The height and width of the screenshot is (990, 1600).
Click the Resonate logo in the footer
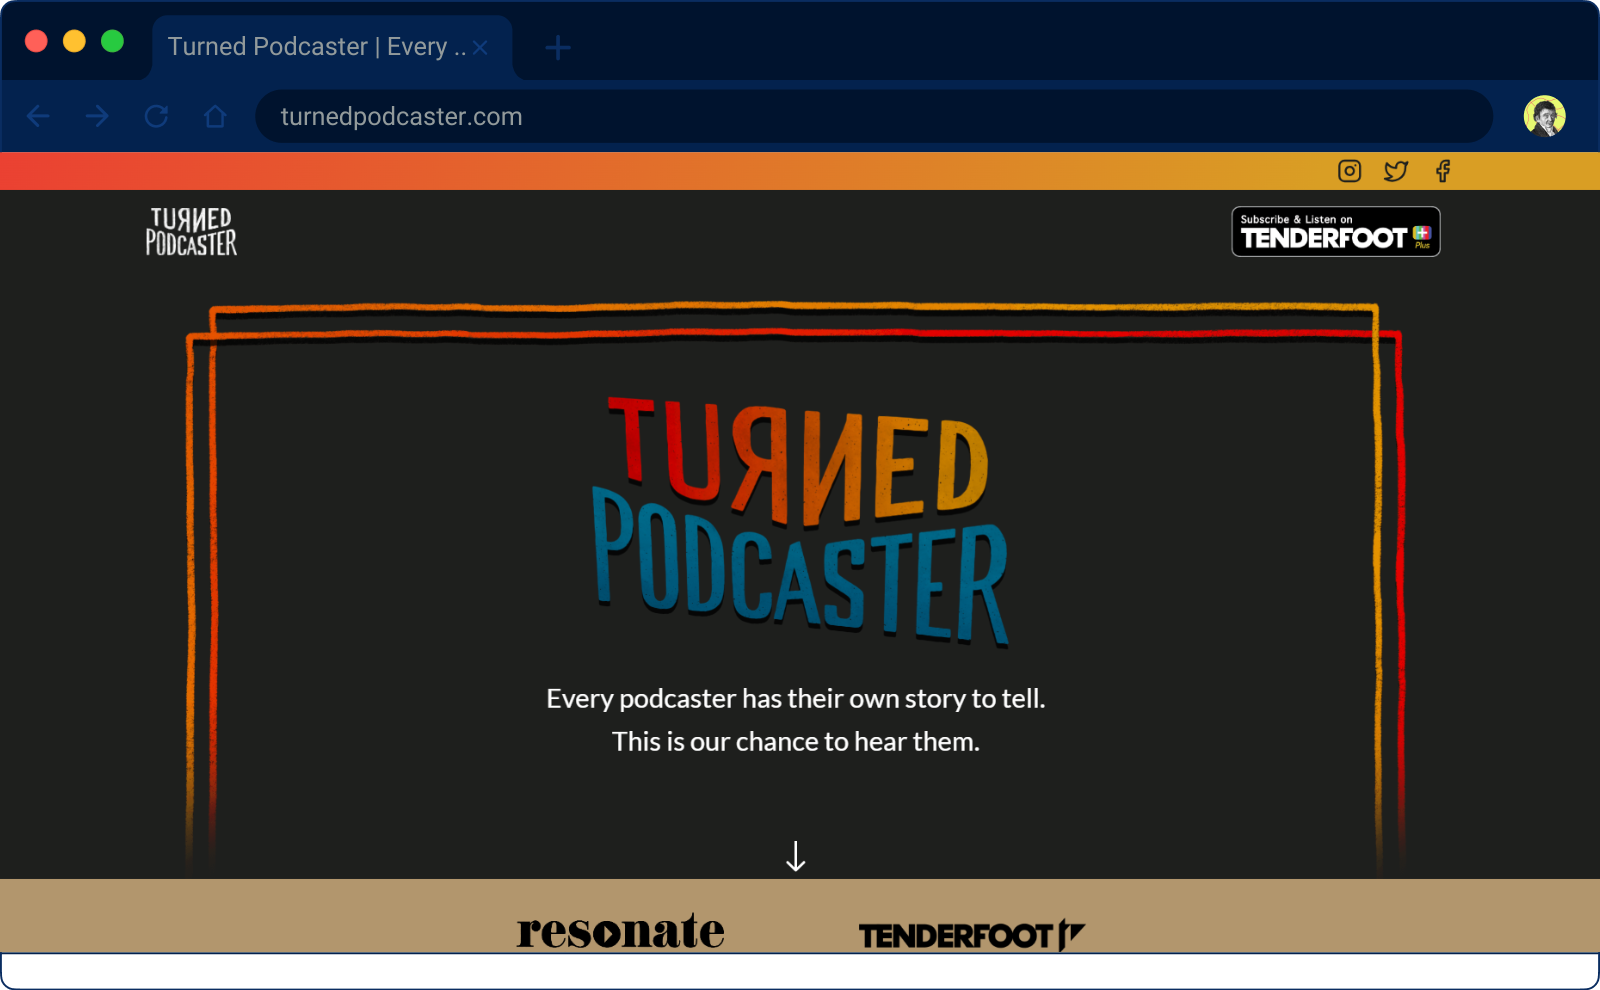point(620,930)
